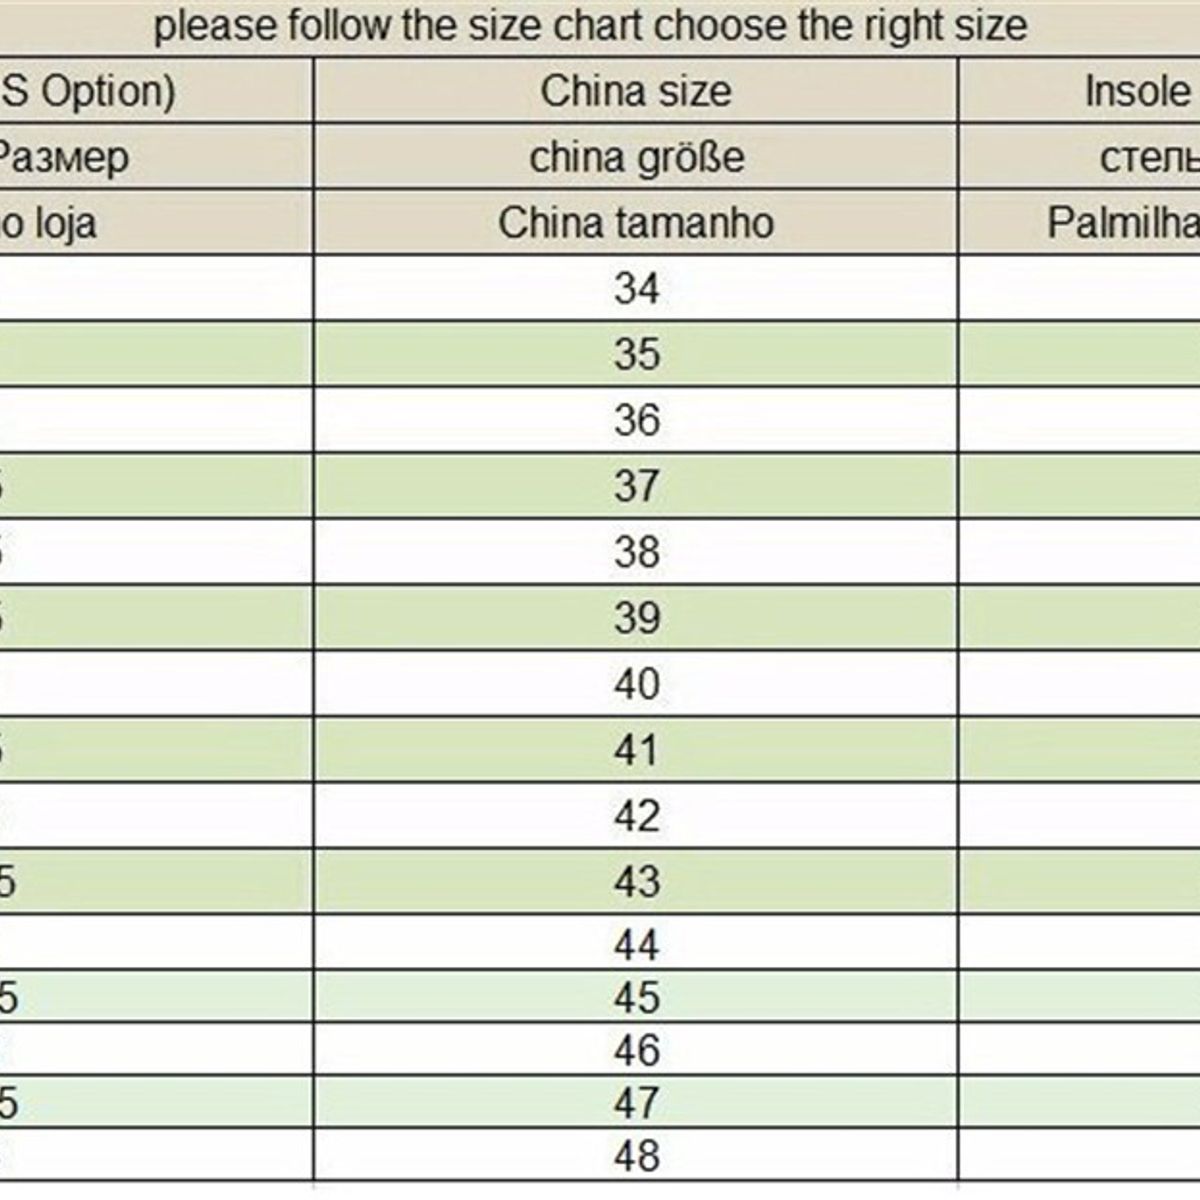Screen dimensions: 1200x1200
Task: Click China size 41 cell
Action: pos(636,750)
